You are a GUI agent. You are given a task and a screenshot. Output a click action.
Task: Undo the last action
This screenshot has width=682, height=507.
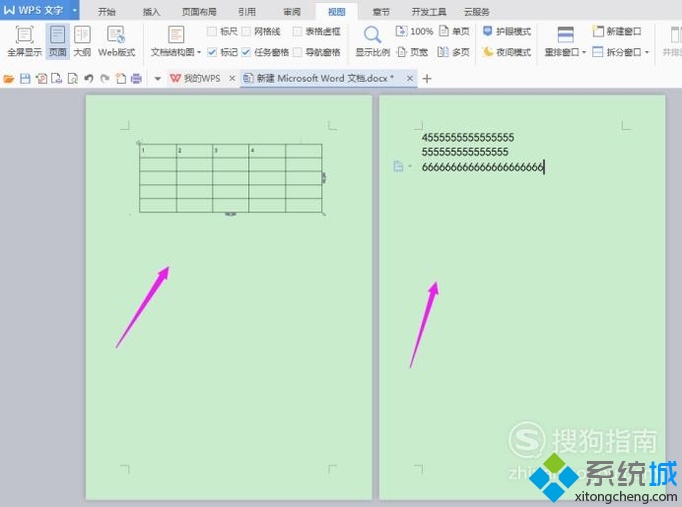89,79
